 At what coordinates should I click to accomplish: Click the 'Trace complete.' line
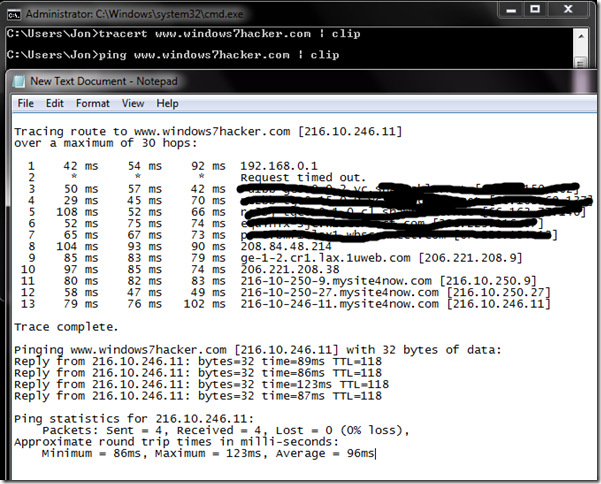[66, 327]
